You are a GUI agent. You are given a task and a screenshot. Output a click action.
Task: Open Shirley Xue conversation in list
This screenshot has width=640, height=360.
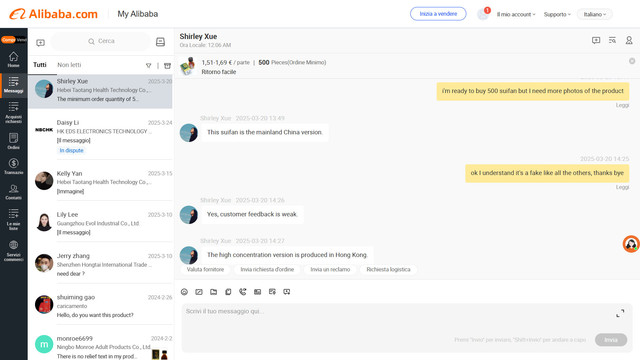click(100, 91)
